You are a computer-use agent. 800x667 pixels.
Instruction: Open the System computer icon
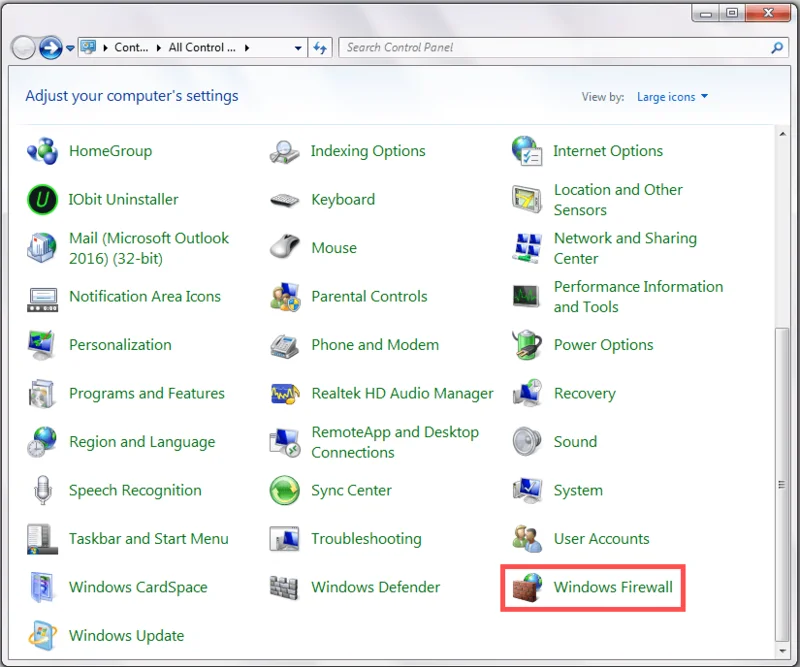pos(527,490)
